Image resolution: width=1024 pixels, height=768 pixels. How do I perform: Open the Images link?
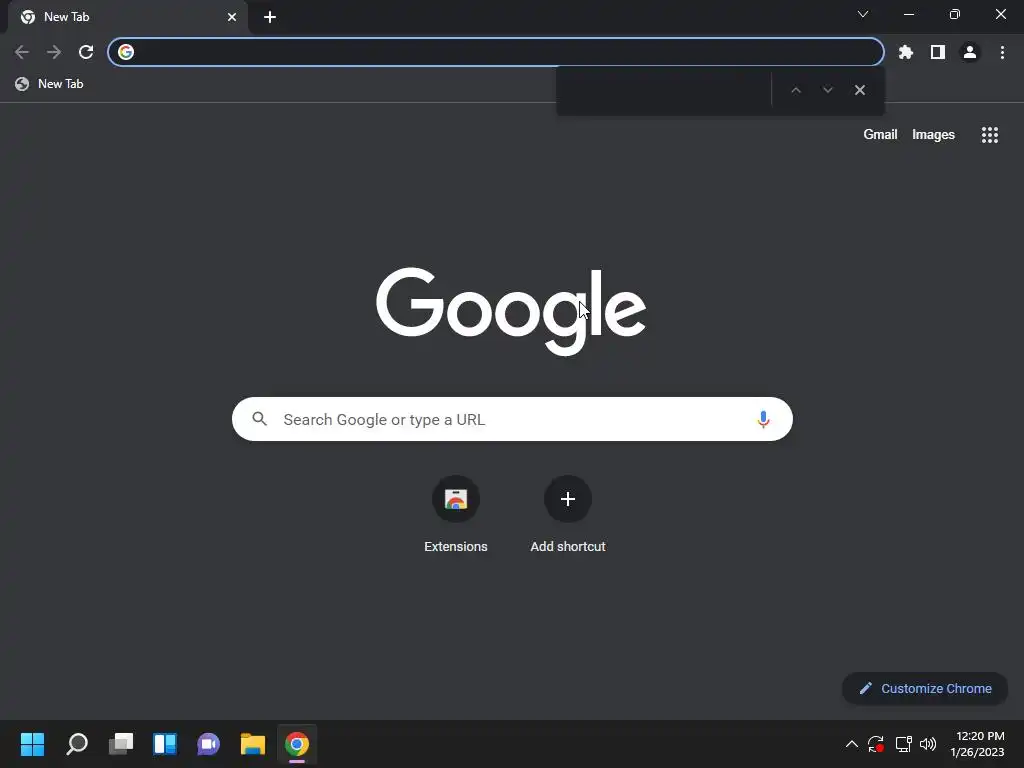pyautogui.click(x=933, y=135)
